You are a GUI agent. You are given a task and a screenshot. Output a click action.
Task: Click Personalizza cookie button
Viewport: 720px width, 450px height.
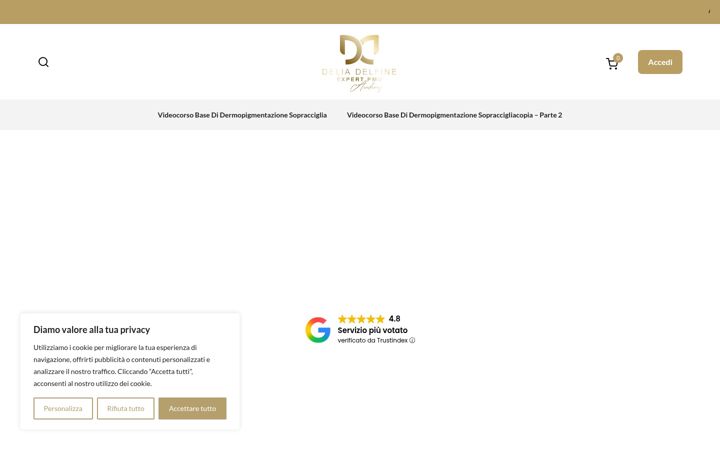(x=63, y=408)
